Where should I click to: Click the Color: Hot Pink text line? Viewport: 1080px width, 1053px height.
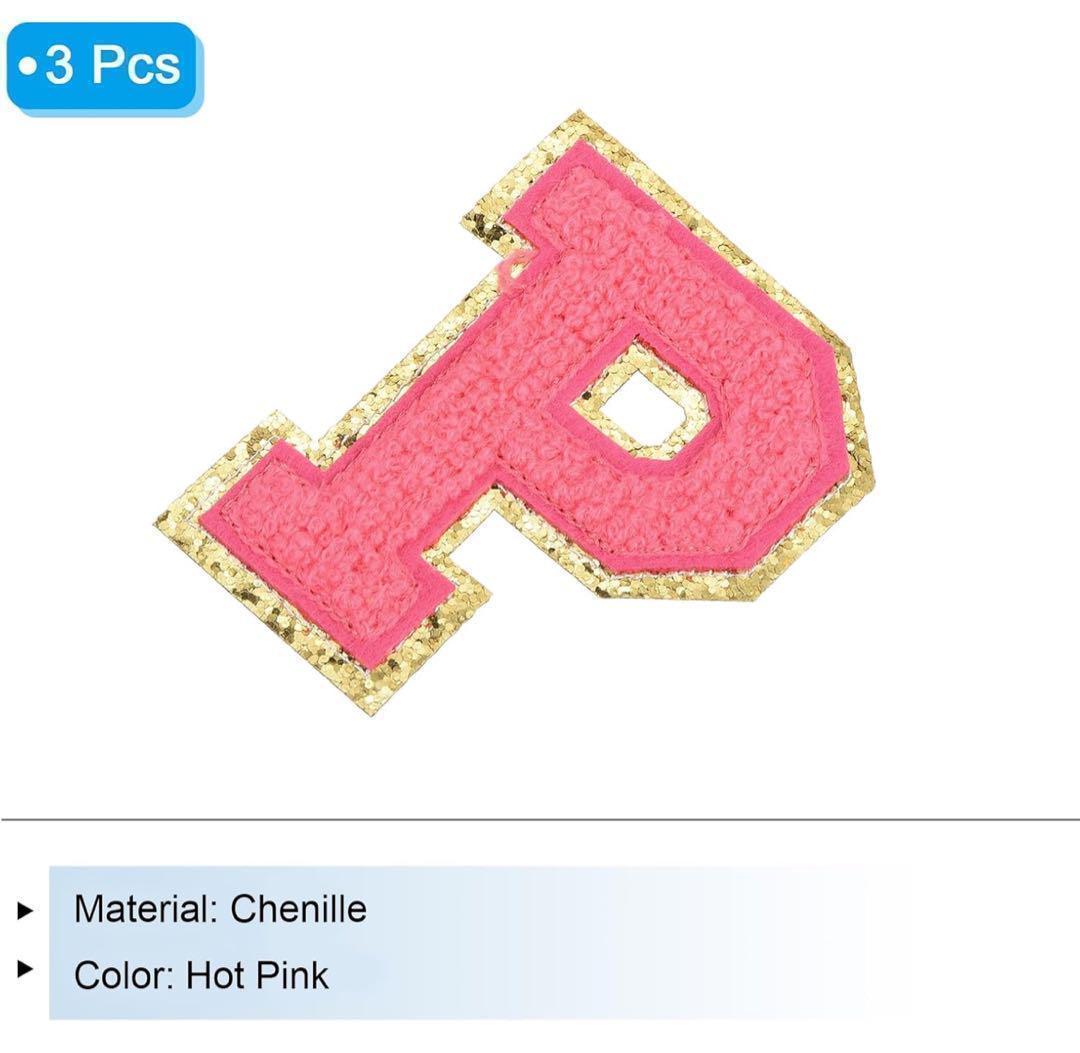click(x=201, y=975)
